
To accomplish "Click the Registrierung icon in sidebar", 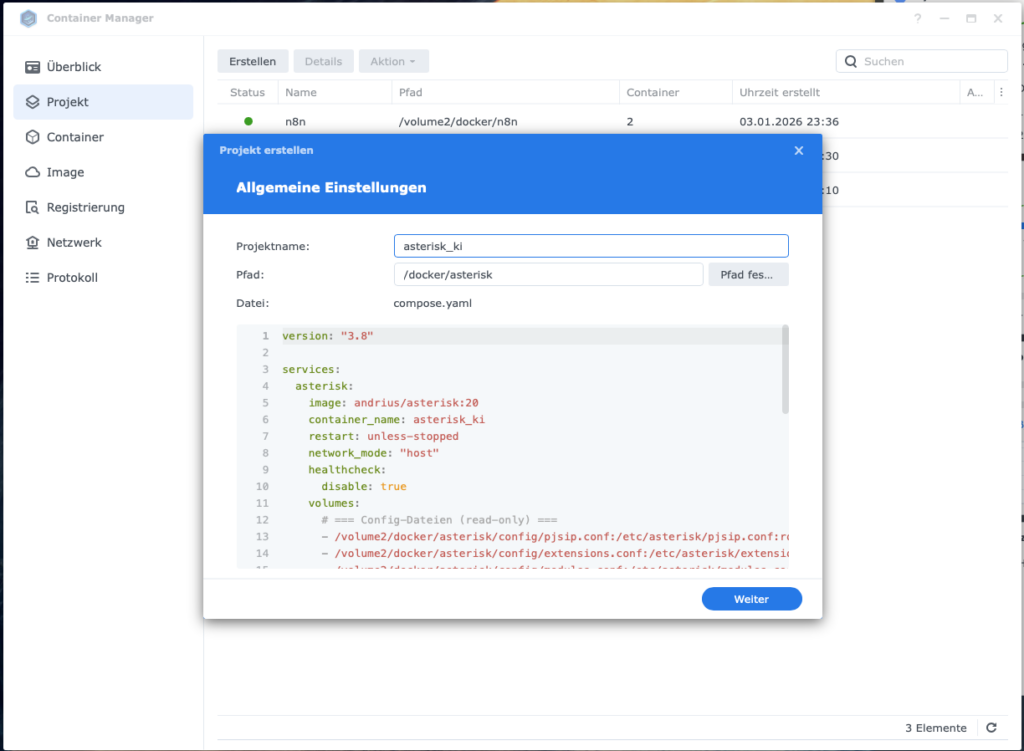I will [x=32, y=207].
